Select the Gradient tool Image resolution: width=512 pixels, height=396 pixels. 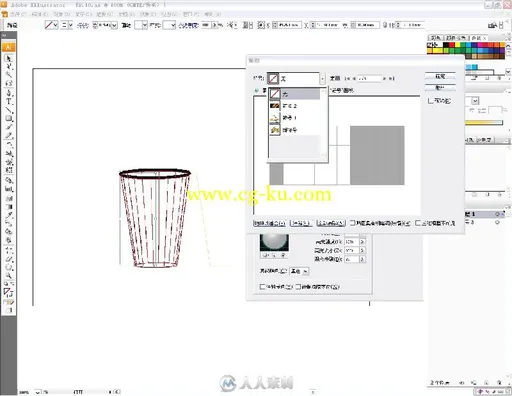pyautogui.click(x=8, y=207)
